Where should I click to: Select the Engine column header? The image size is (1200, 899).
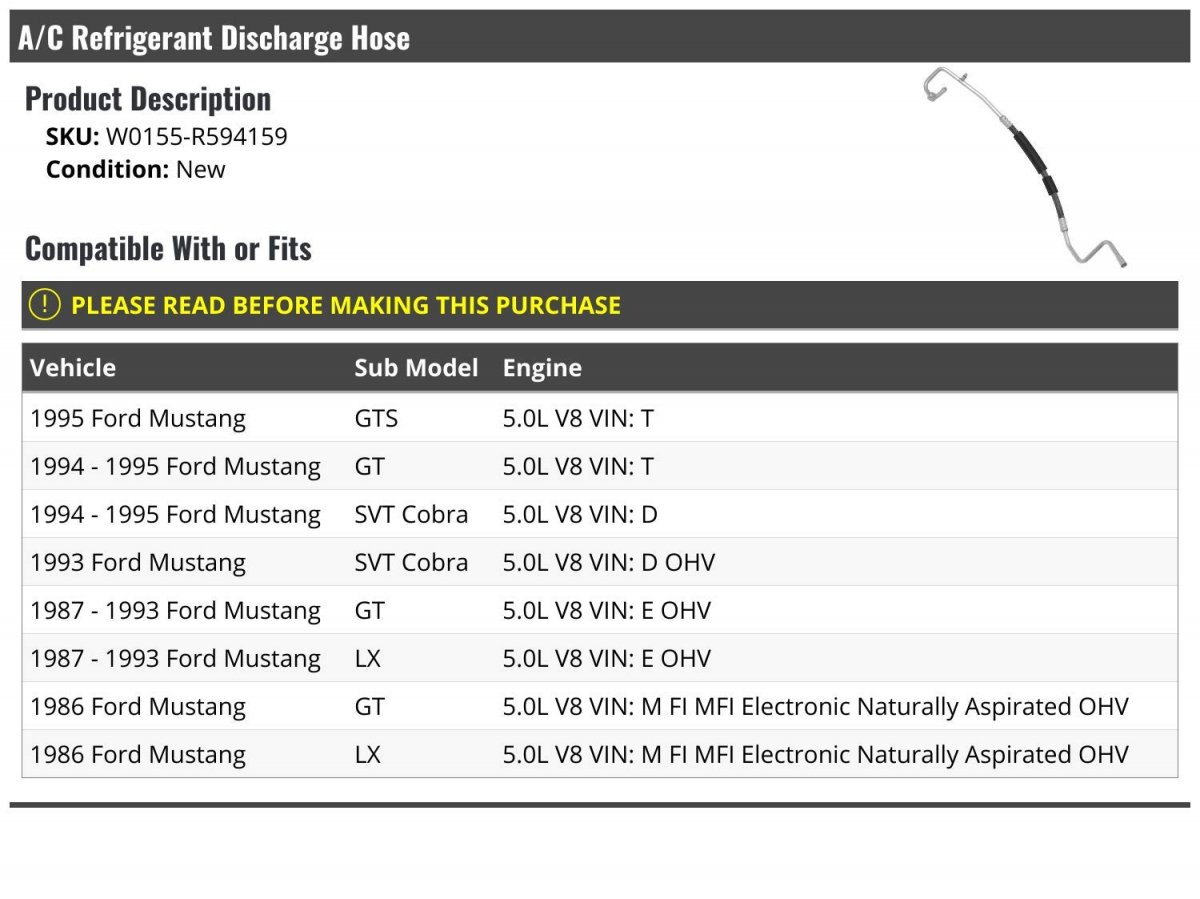pos(542,368)
